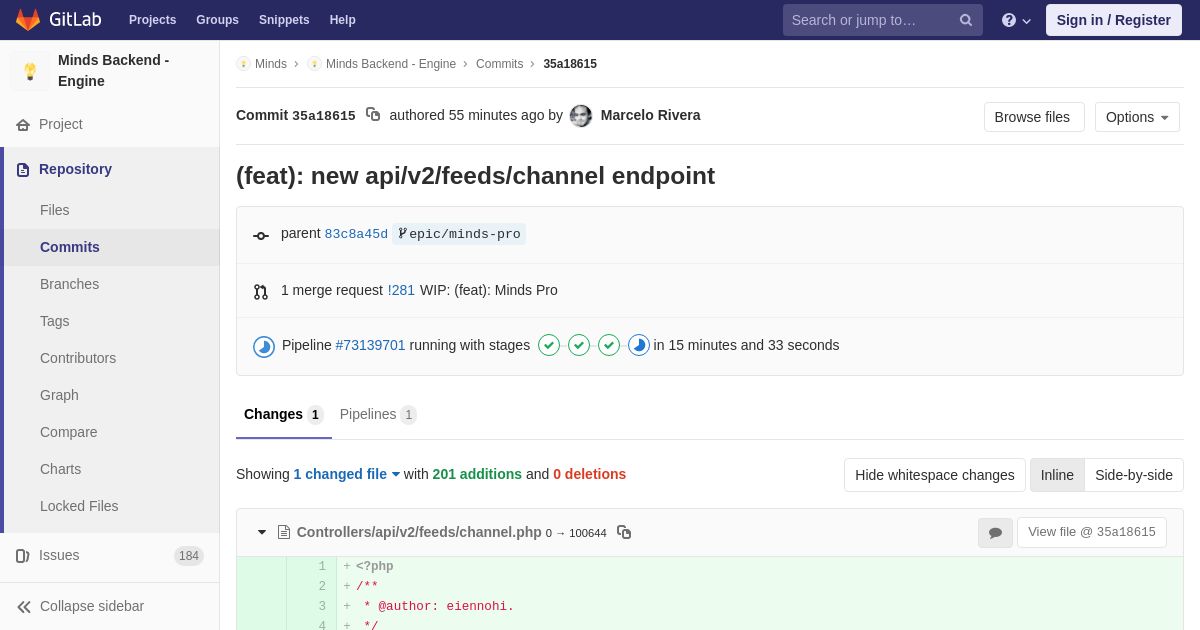Image resolution: width=1200 pixels, height=630 pixels.
Task: Click Minds Backend - Engine breadcrumb
Action: 391,64
